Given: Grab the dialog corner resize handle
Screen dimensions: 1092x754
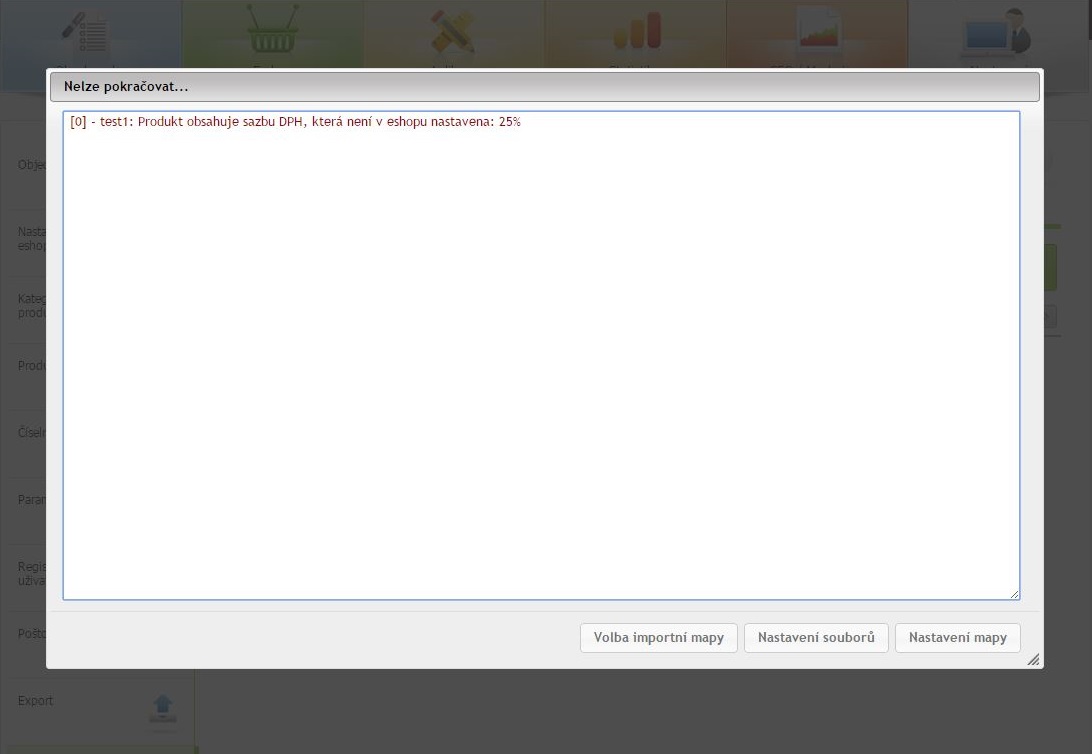Looking at the screenshot, I should [x=1034, y=659].
